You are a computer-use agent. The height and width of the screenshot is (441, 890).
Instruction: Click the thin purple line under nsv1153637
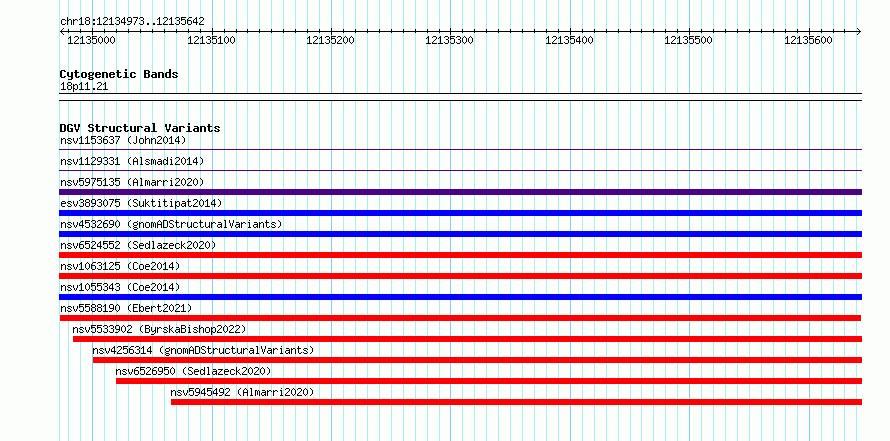[x=461, y=150]
